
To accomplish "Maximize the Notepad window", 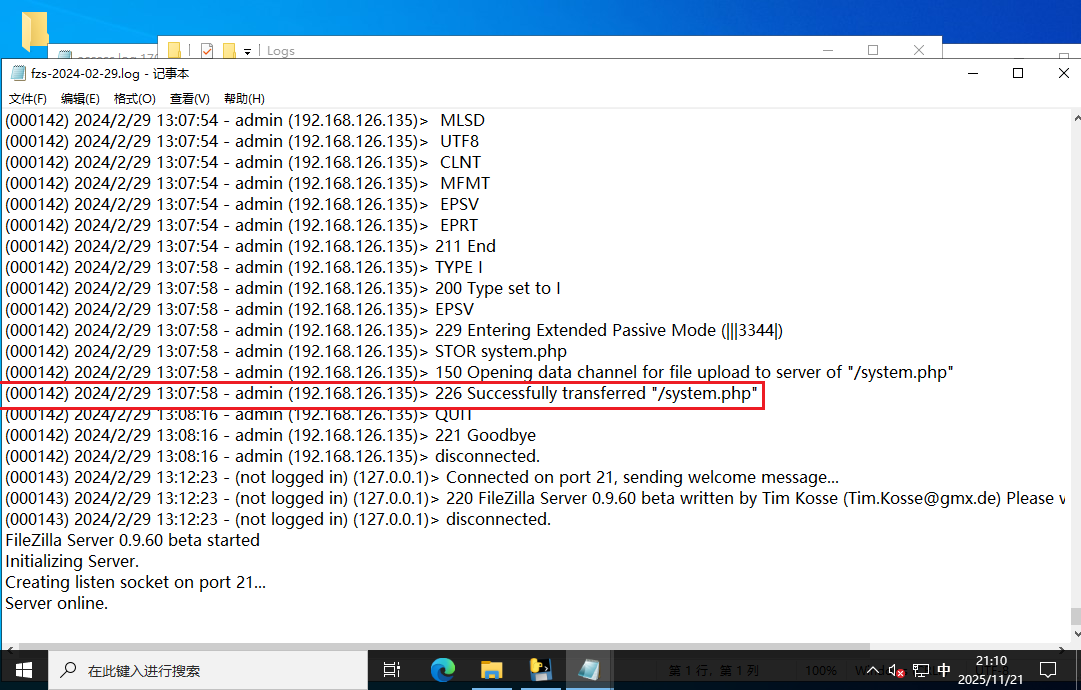I will 1018,73.
